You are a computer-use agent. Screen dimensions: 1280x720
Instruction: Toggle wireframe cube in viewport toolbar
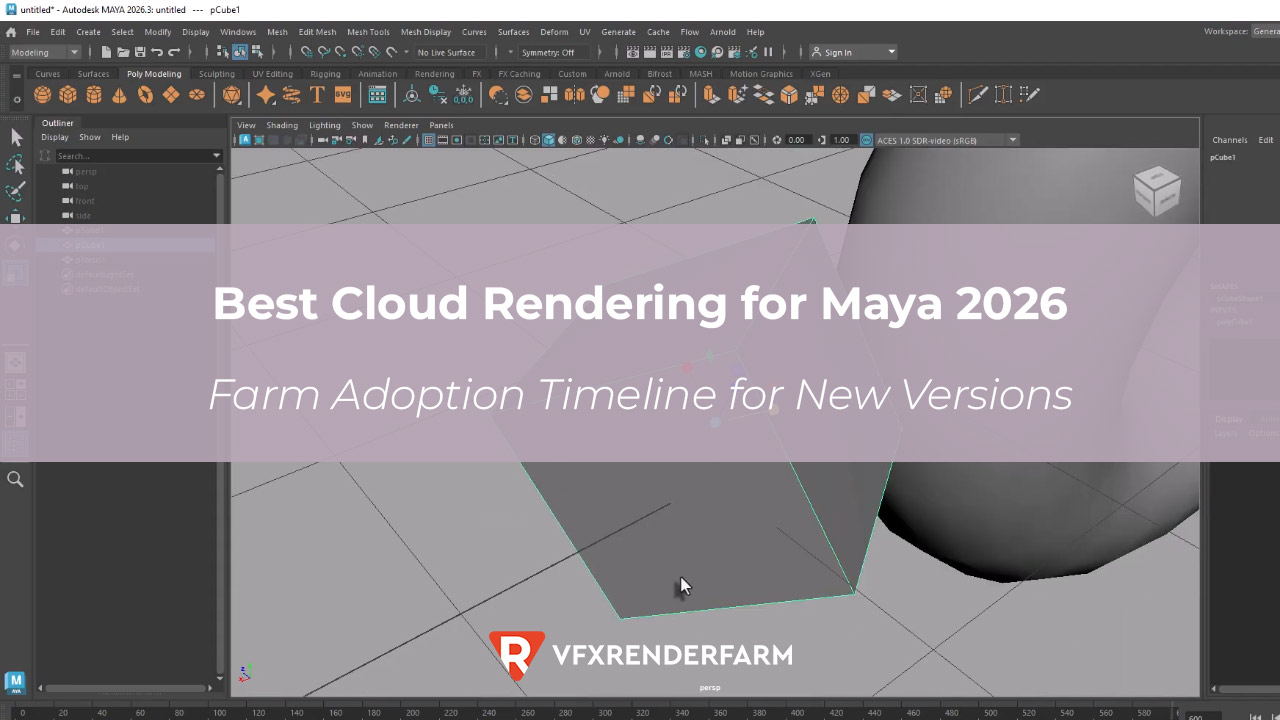tap(535, 140)
